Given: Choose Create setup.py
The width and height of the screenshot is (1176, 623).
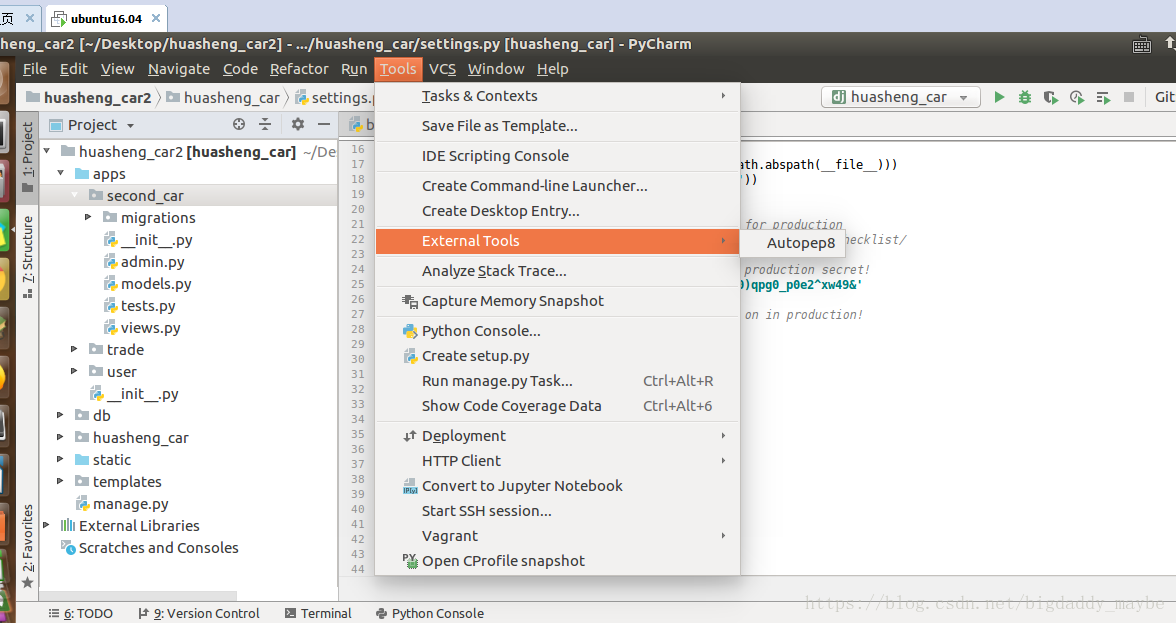Looking at the screenshot, I should point(557,355).
